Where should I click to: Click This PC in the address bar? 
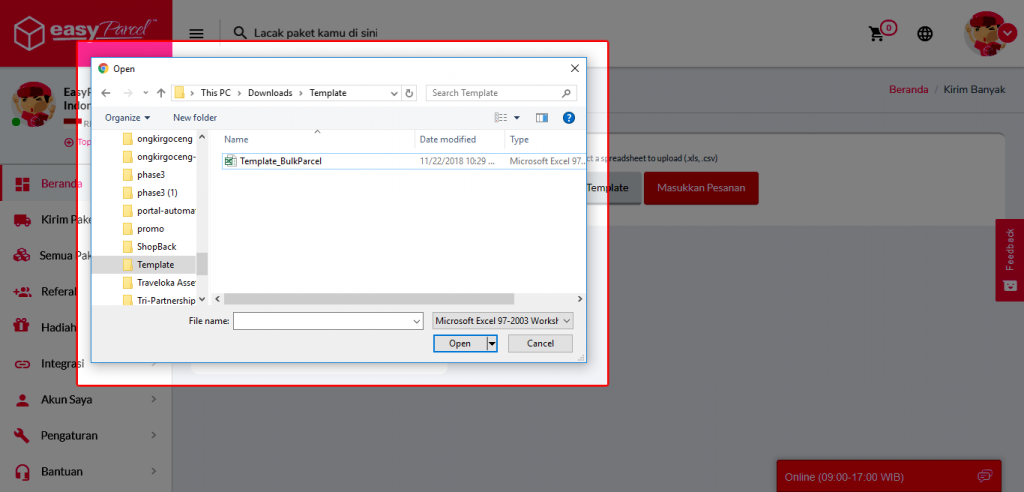(216, 93)
